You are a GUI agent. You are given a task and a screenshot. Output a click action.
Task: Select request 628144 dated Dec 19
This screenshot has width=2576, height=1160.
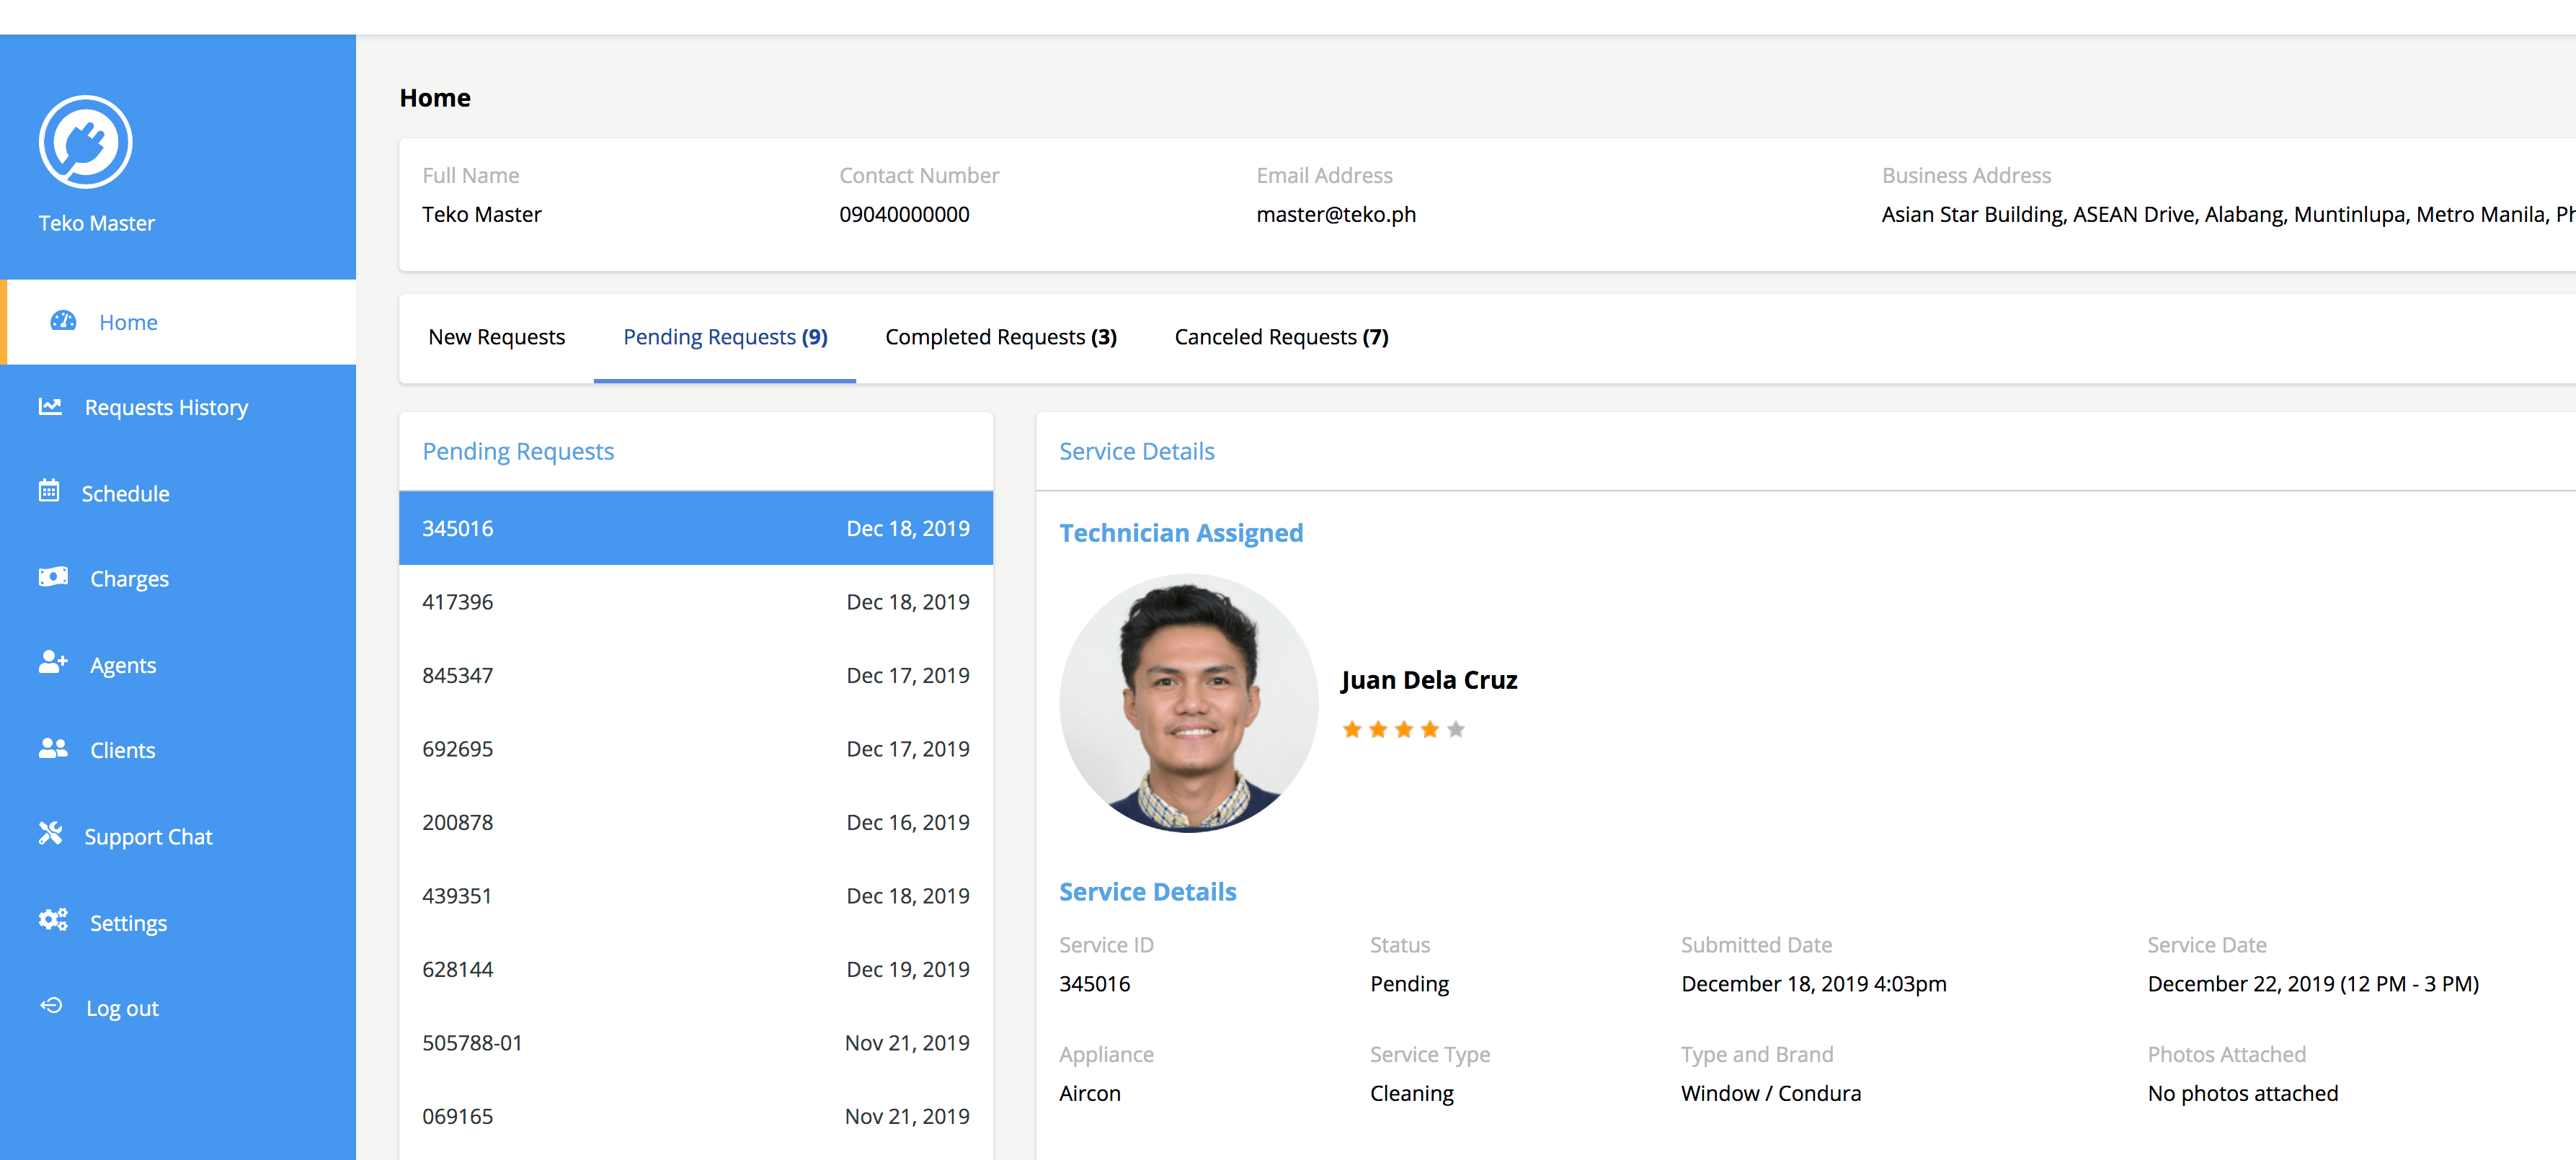(695, 969)
